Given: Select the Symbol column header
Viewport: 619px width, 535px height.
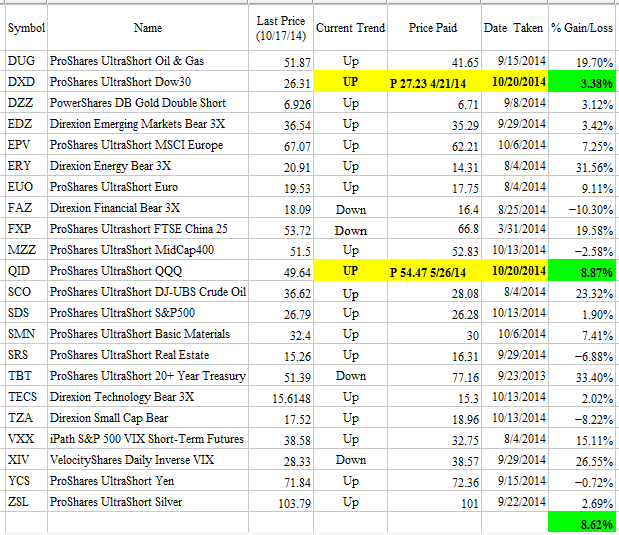Looking at the screenshot, I should (26, 28).
